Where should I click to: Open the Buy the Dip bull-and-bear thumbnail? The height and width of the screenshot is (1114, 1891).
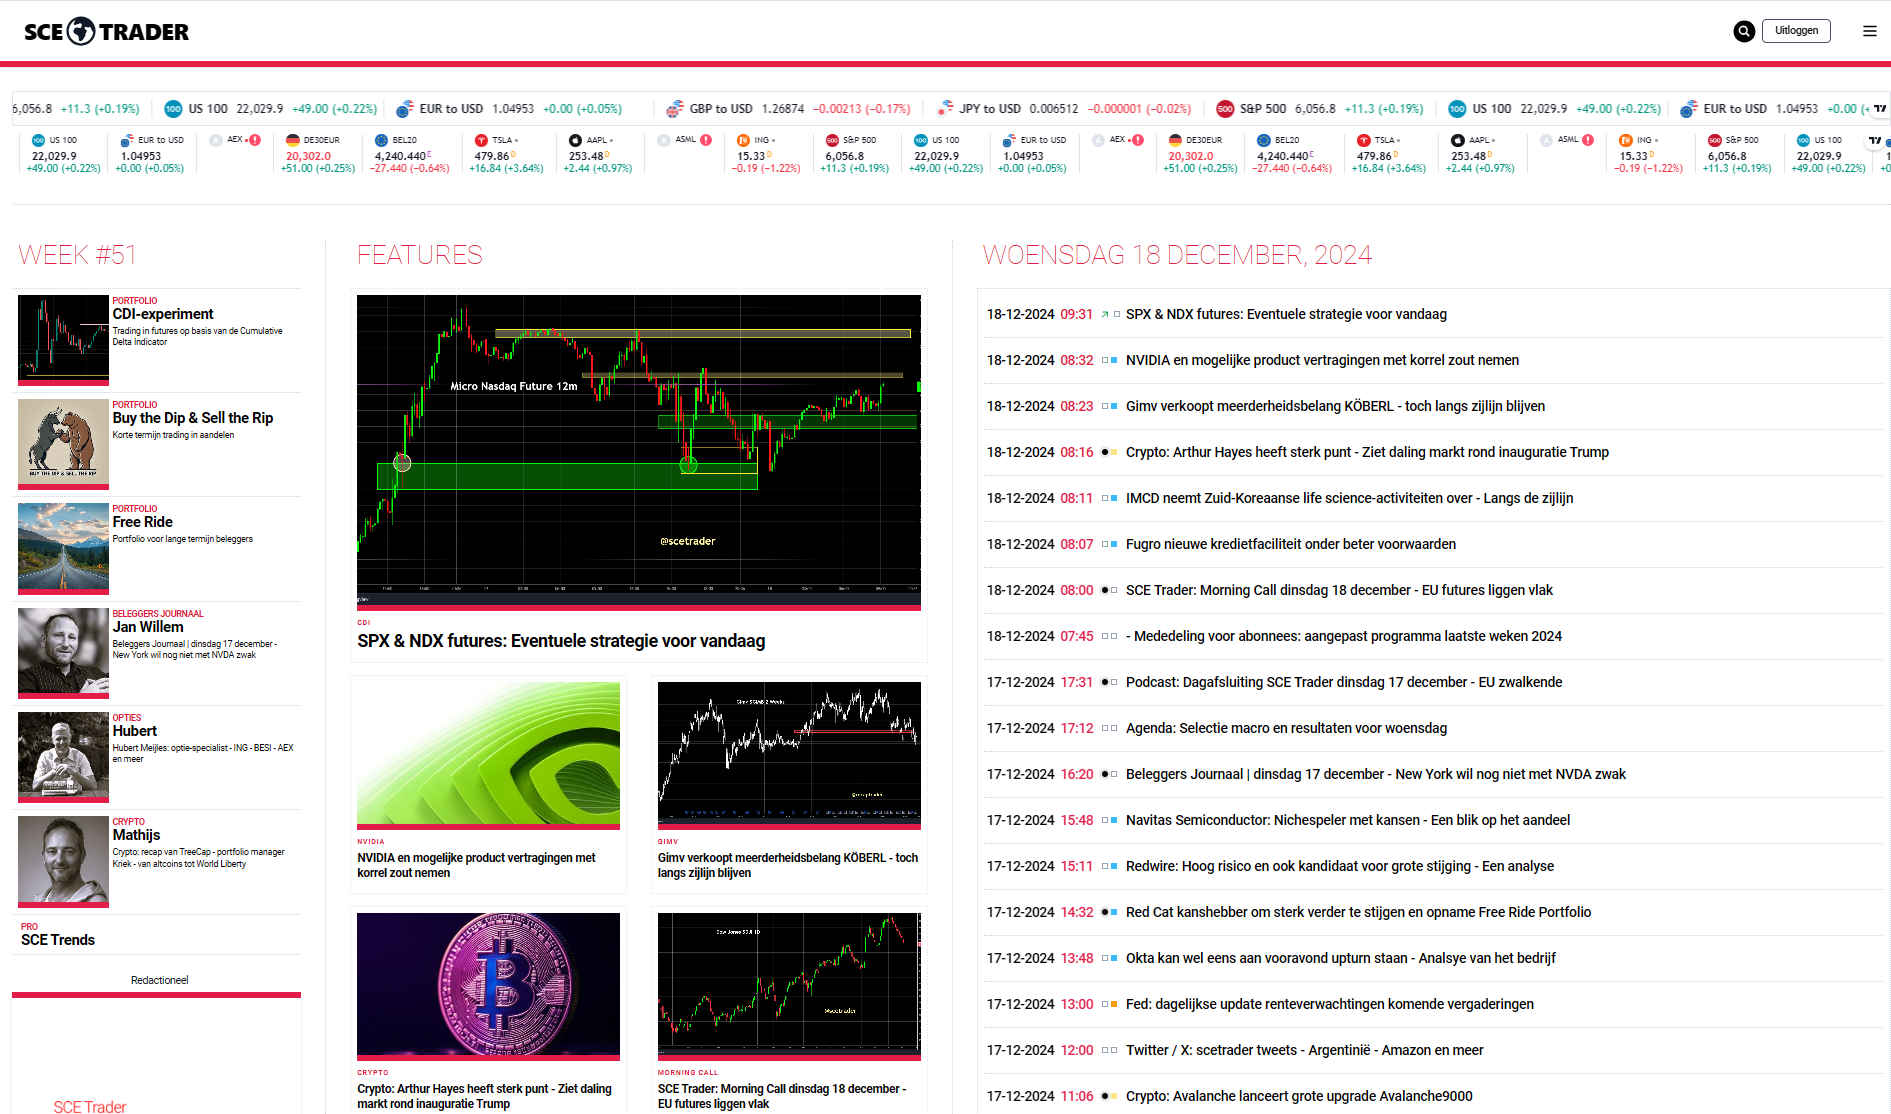[x=63, y=442]
